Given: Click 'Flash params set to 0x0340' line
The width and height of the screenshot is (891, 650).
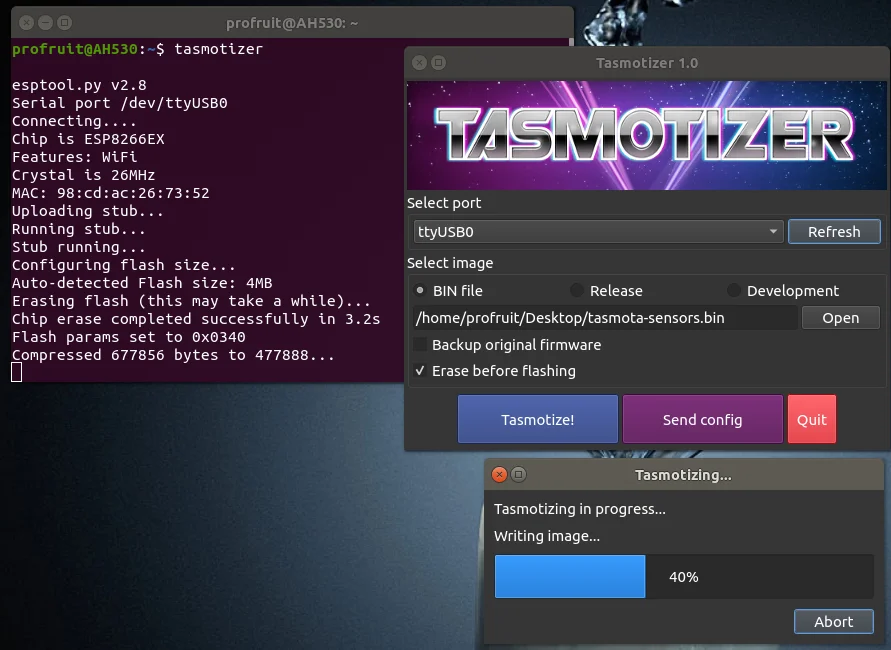Looking at the screenshot, I should point(128,337).
